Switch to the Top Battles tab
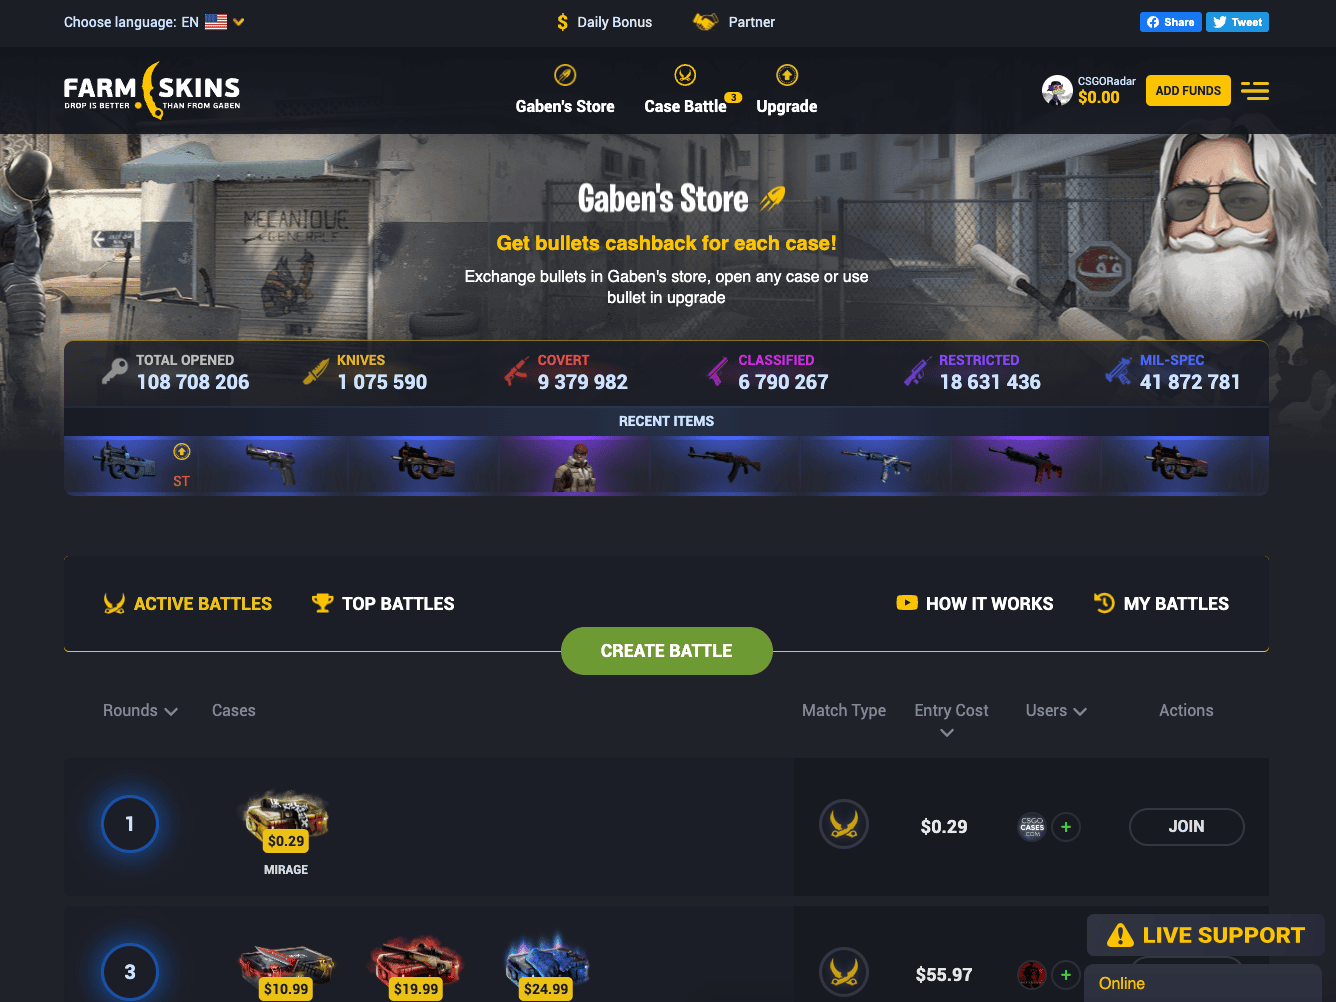Viewport: 1336px width, 1002px height. 383,603
